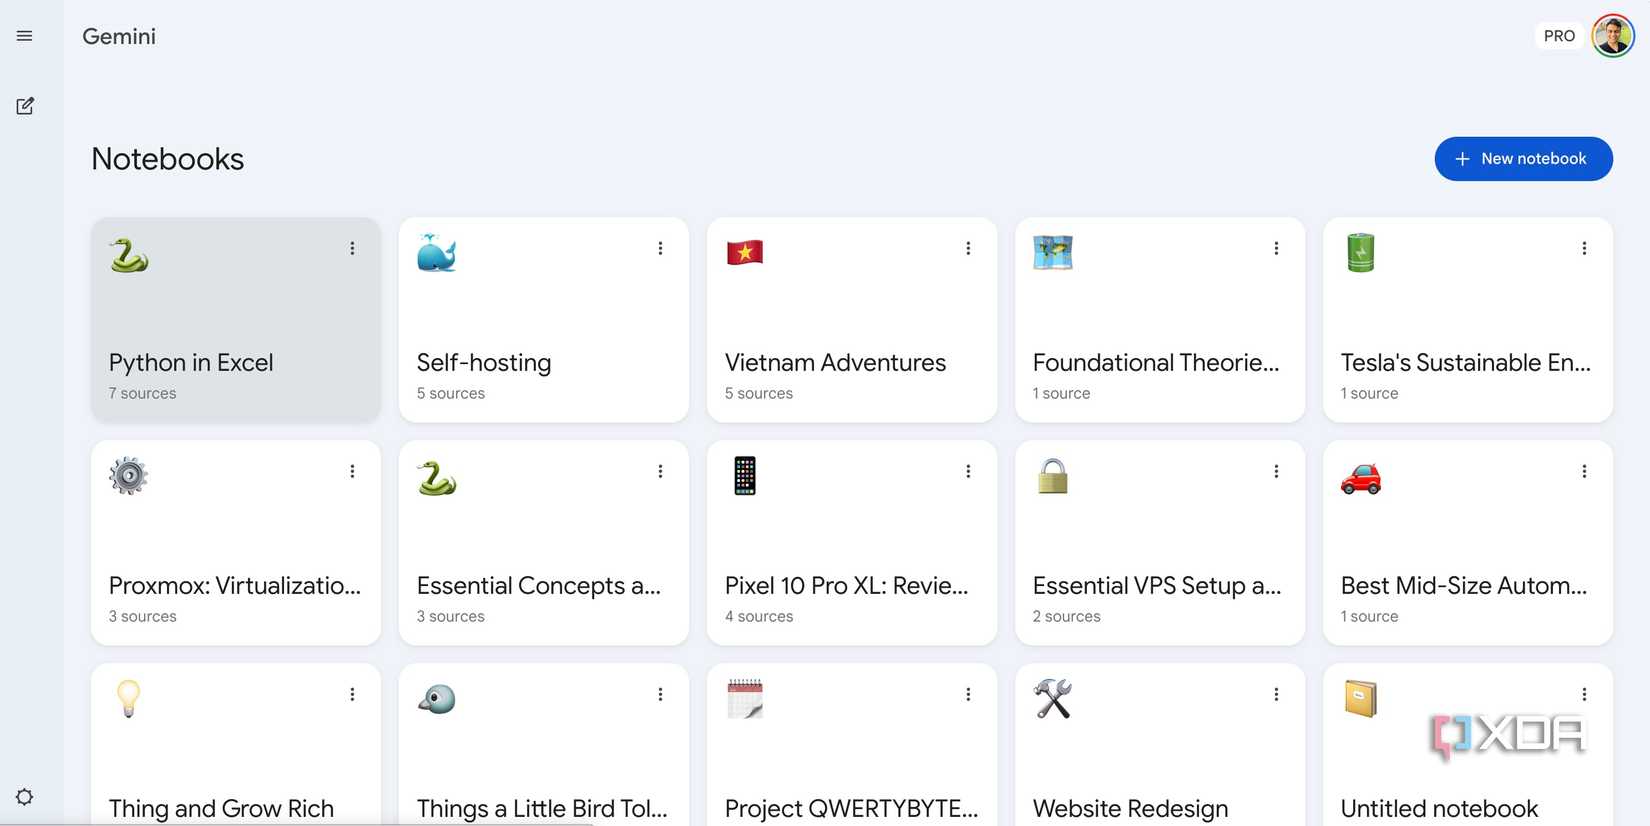Start a new chat with the compose icon

pyautogui.click(x=25, y=106)
